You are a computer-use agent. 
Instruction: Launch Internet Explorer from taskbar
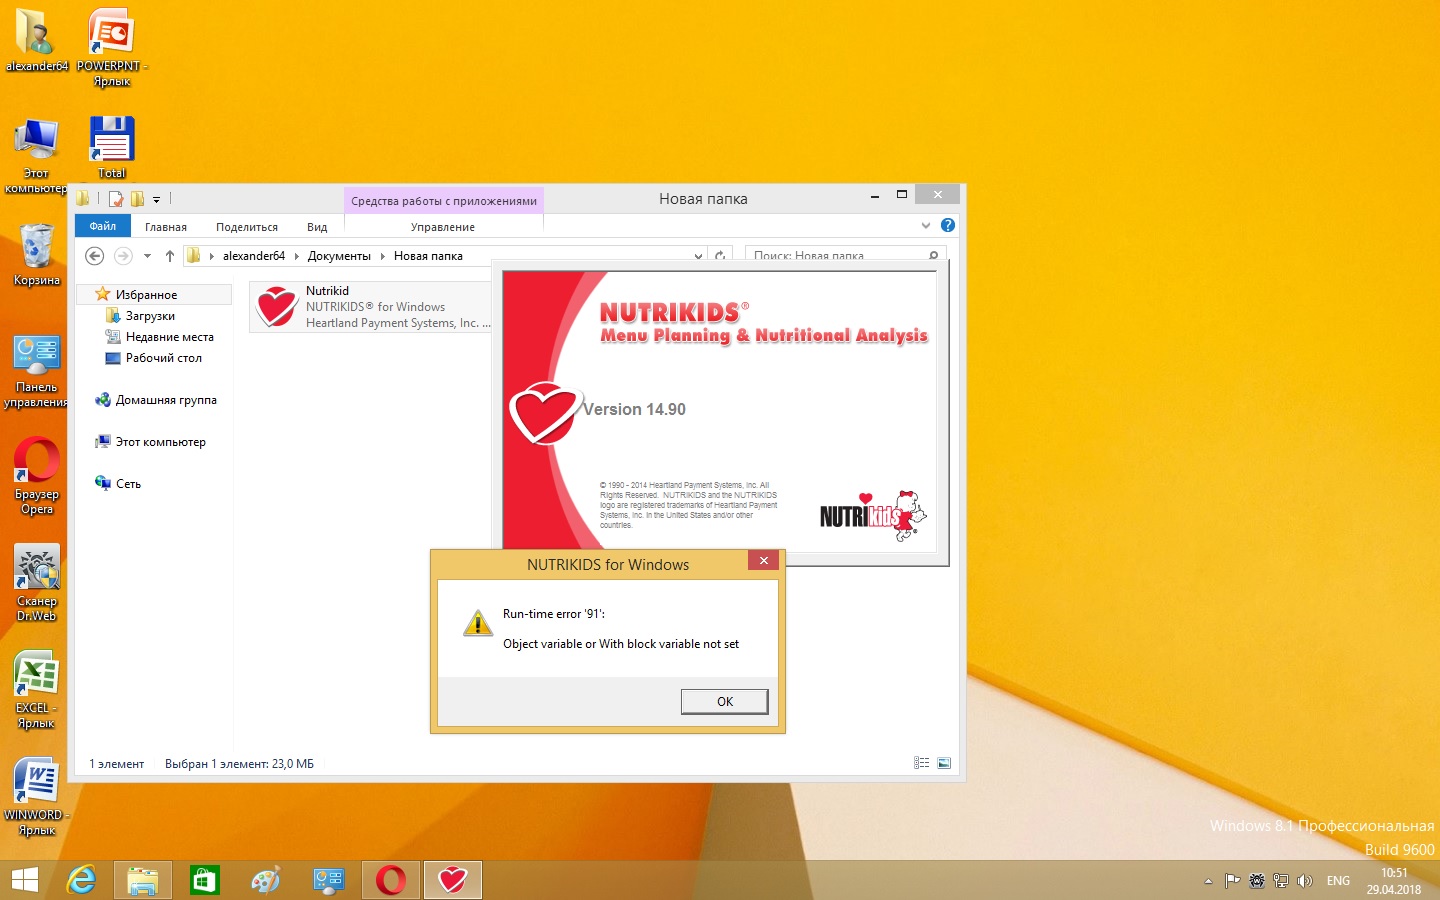pyautogui.click(x=81, y=880)
